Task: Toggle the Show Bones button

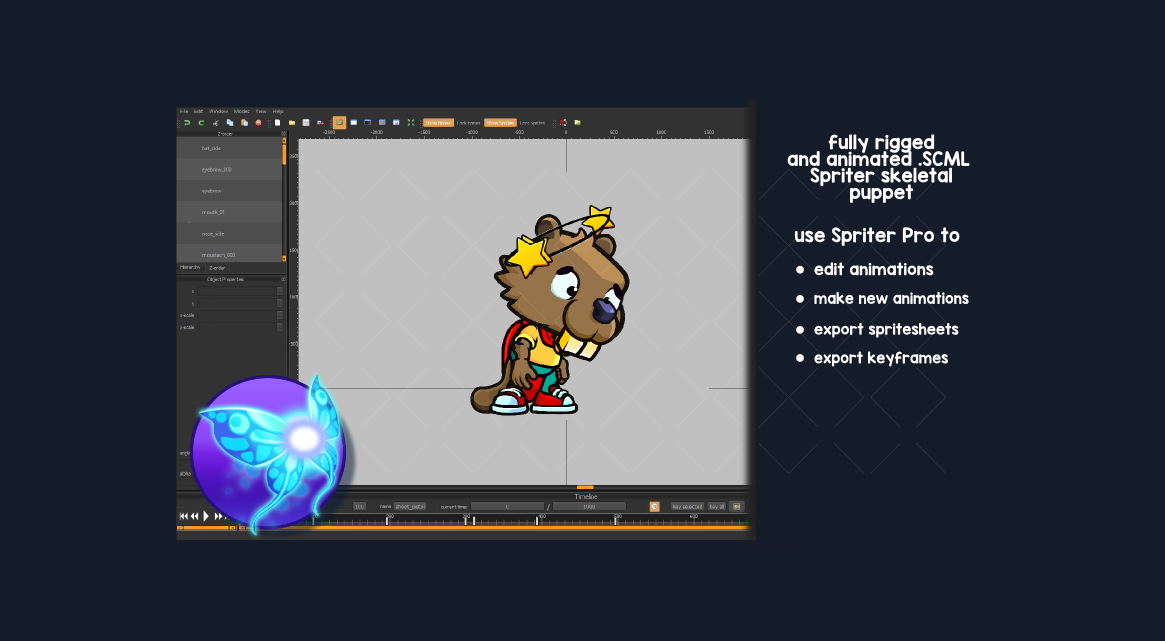Action: point(438,123)
